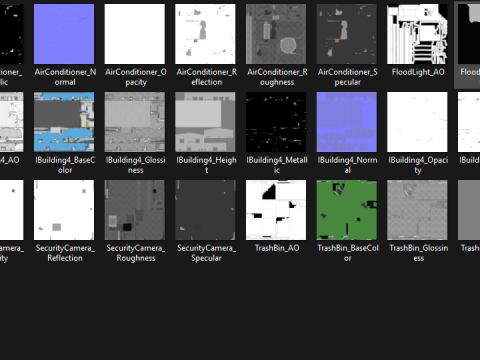The width and height of the screenshot is (480, 360).
Task: Click the 'SecurityCamera_Reflection' file name
Action: pos(65,253)
